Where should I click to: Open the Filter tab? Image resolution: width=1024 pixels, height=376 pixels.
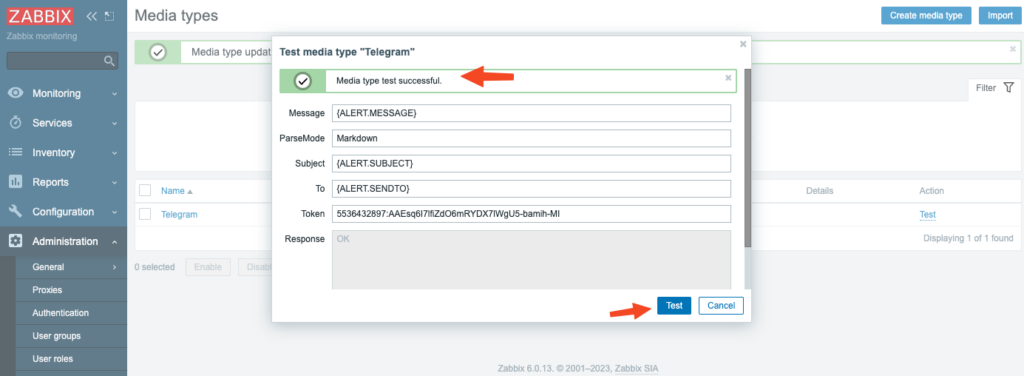(995, 87)
